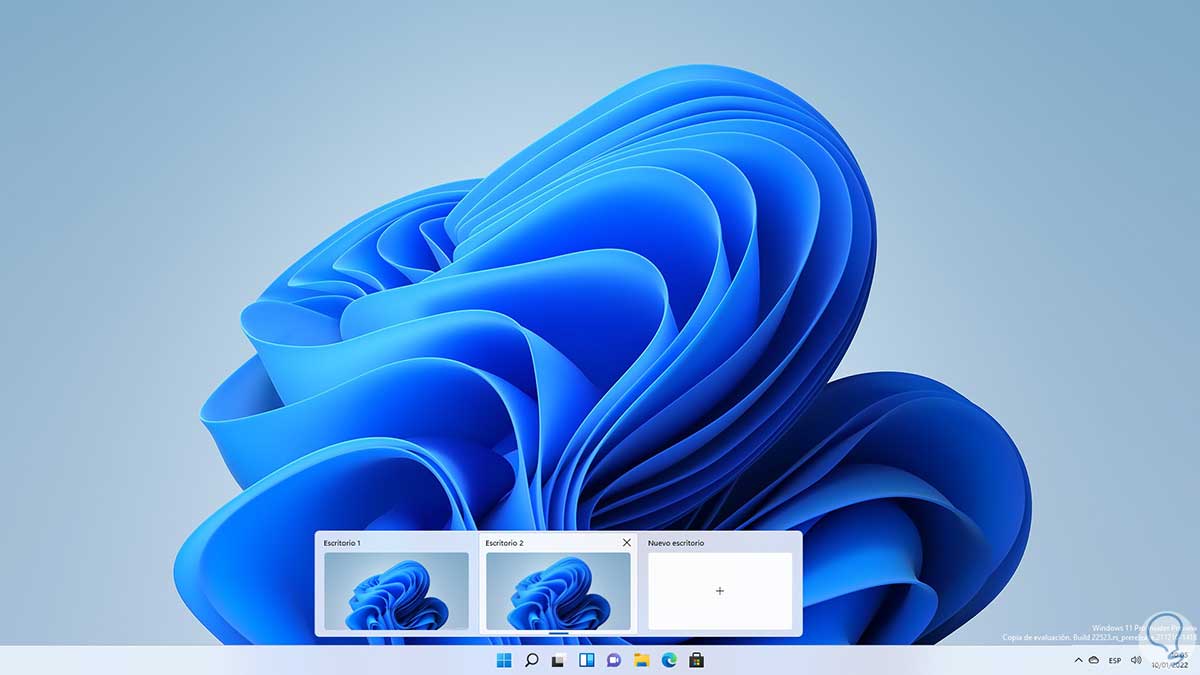Select the Escritorio 2 desktop thumbnail

[x=558, y=591]
